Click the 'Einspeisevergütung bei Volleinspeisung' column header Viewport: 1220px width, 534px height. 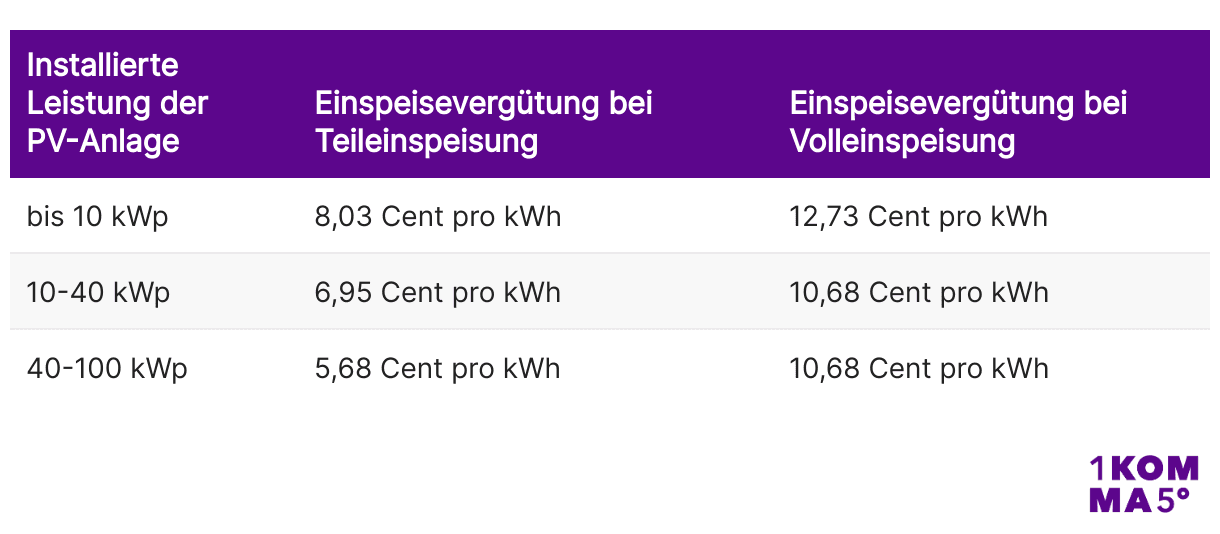click(x=958, y=122)
